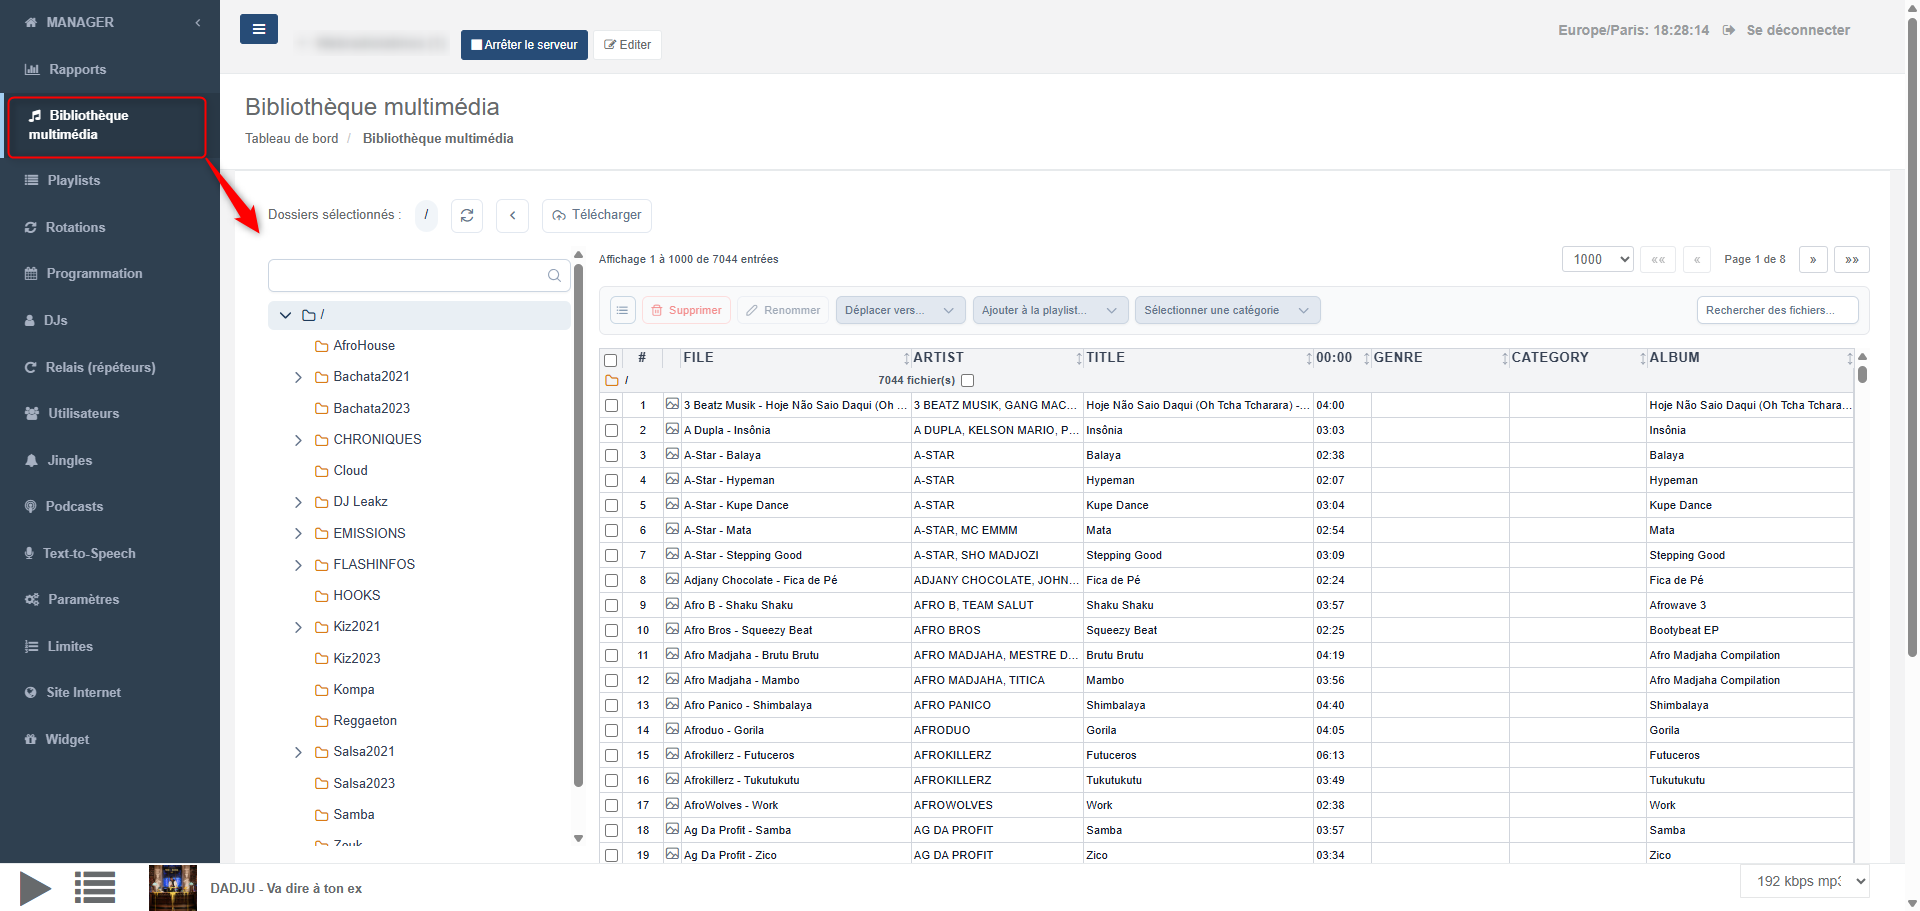Image resolution: width=1920 pixels, height=911 pixels.
Task: Click the back chevron folder button
Action: [x=512, y=215]
